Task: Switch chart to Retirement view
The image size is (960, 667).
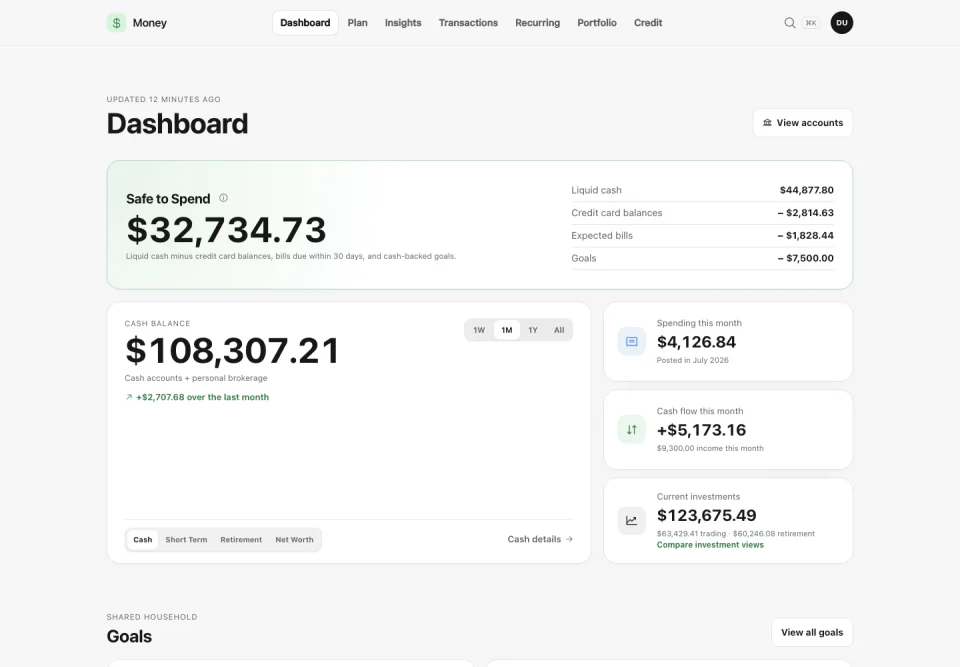Action: click(x=241, y=540)
